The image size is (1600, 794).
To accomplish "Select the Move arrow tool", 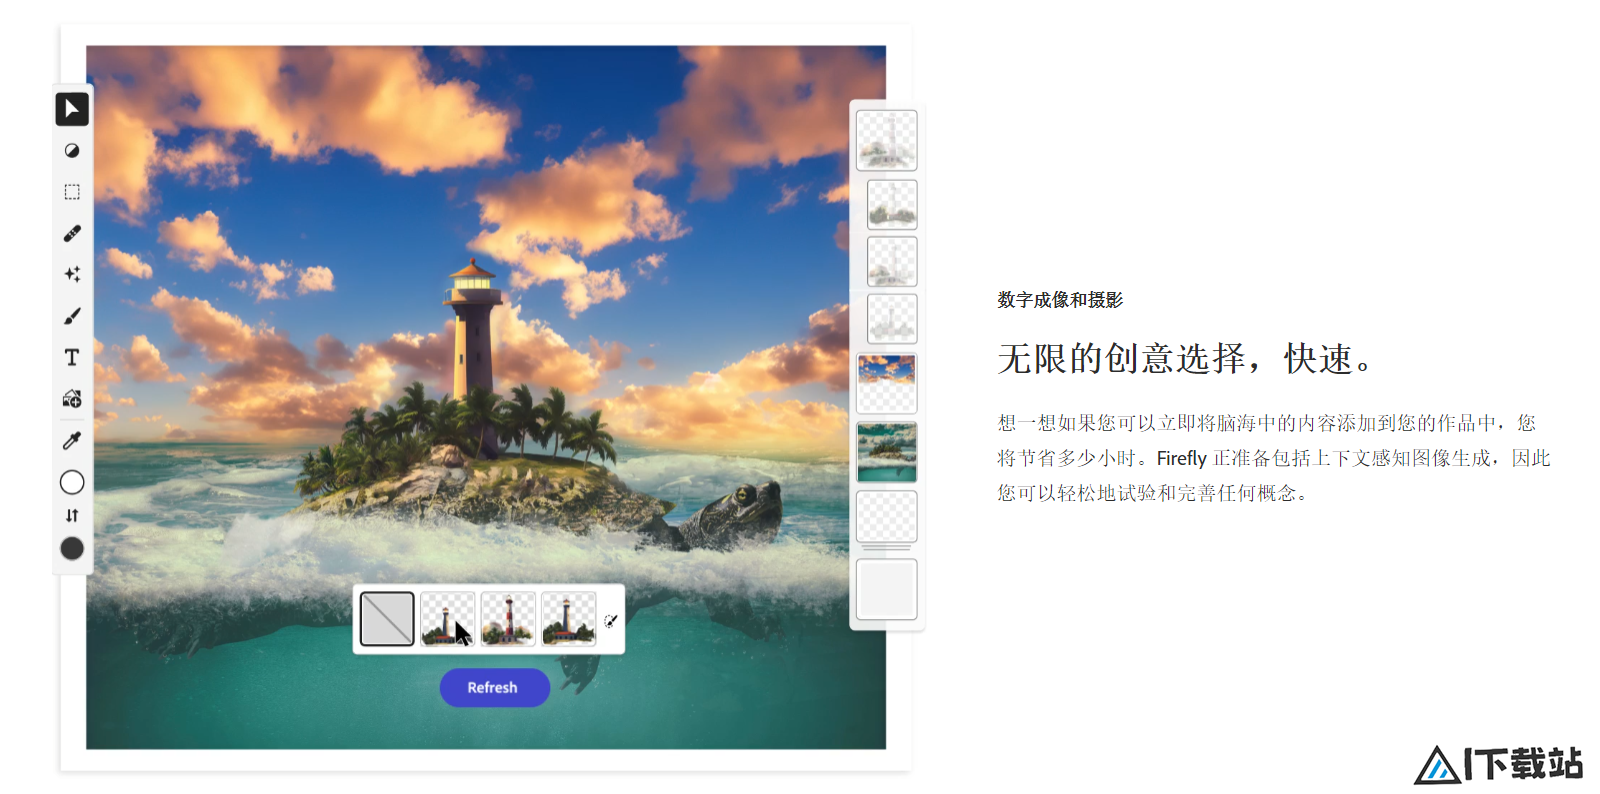I will click(x=72, y=109).
